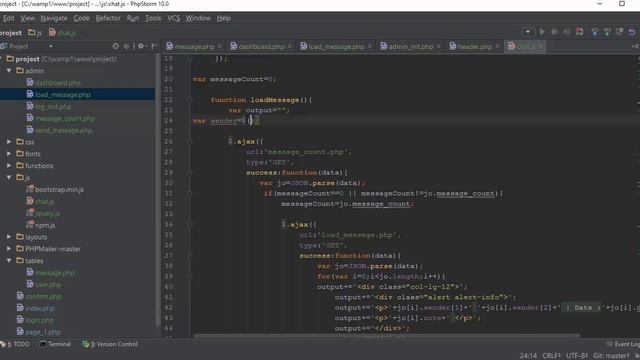Viewport: 640px width, 360px height.
Task: Click the run-with-coverage icon in the toolbar
Action: (567, 32)
